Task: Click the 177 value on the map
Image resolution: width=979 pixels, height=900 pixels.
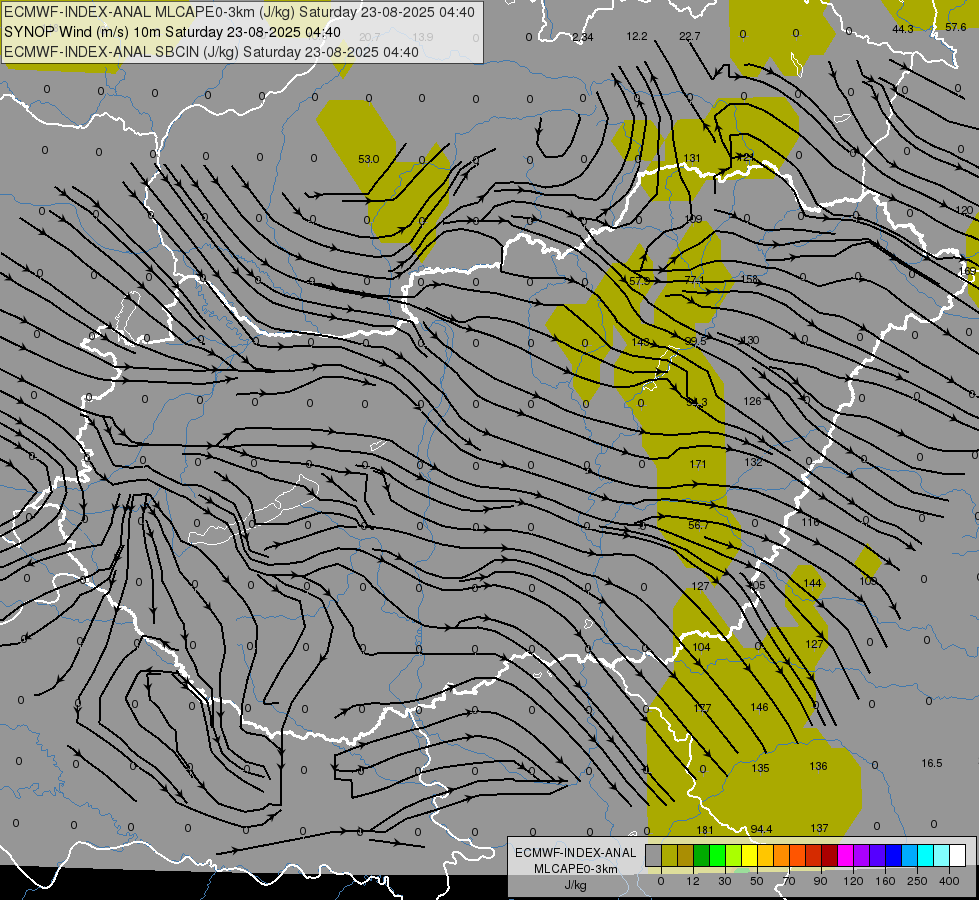Action: (x=702, y=708)
